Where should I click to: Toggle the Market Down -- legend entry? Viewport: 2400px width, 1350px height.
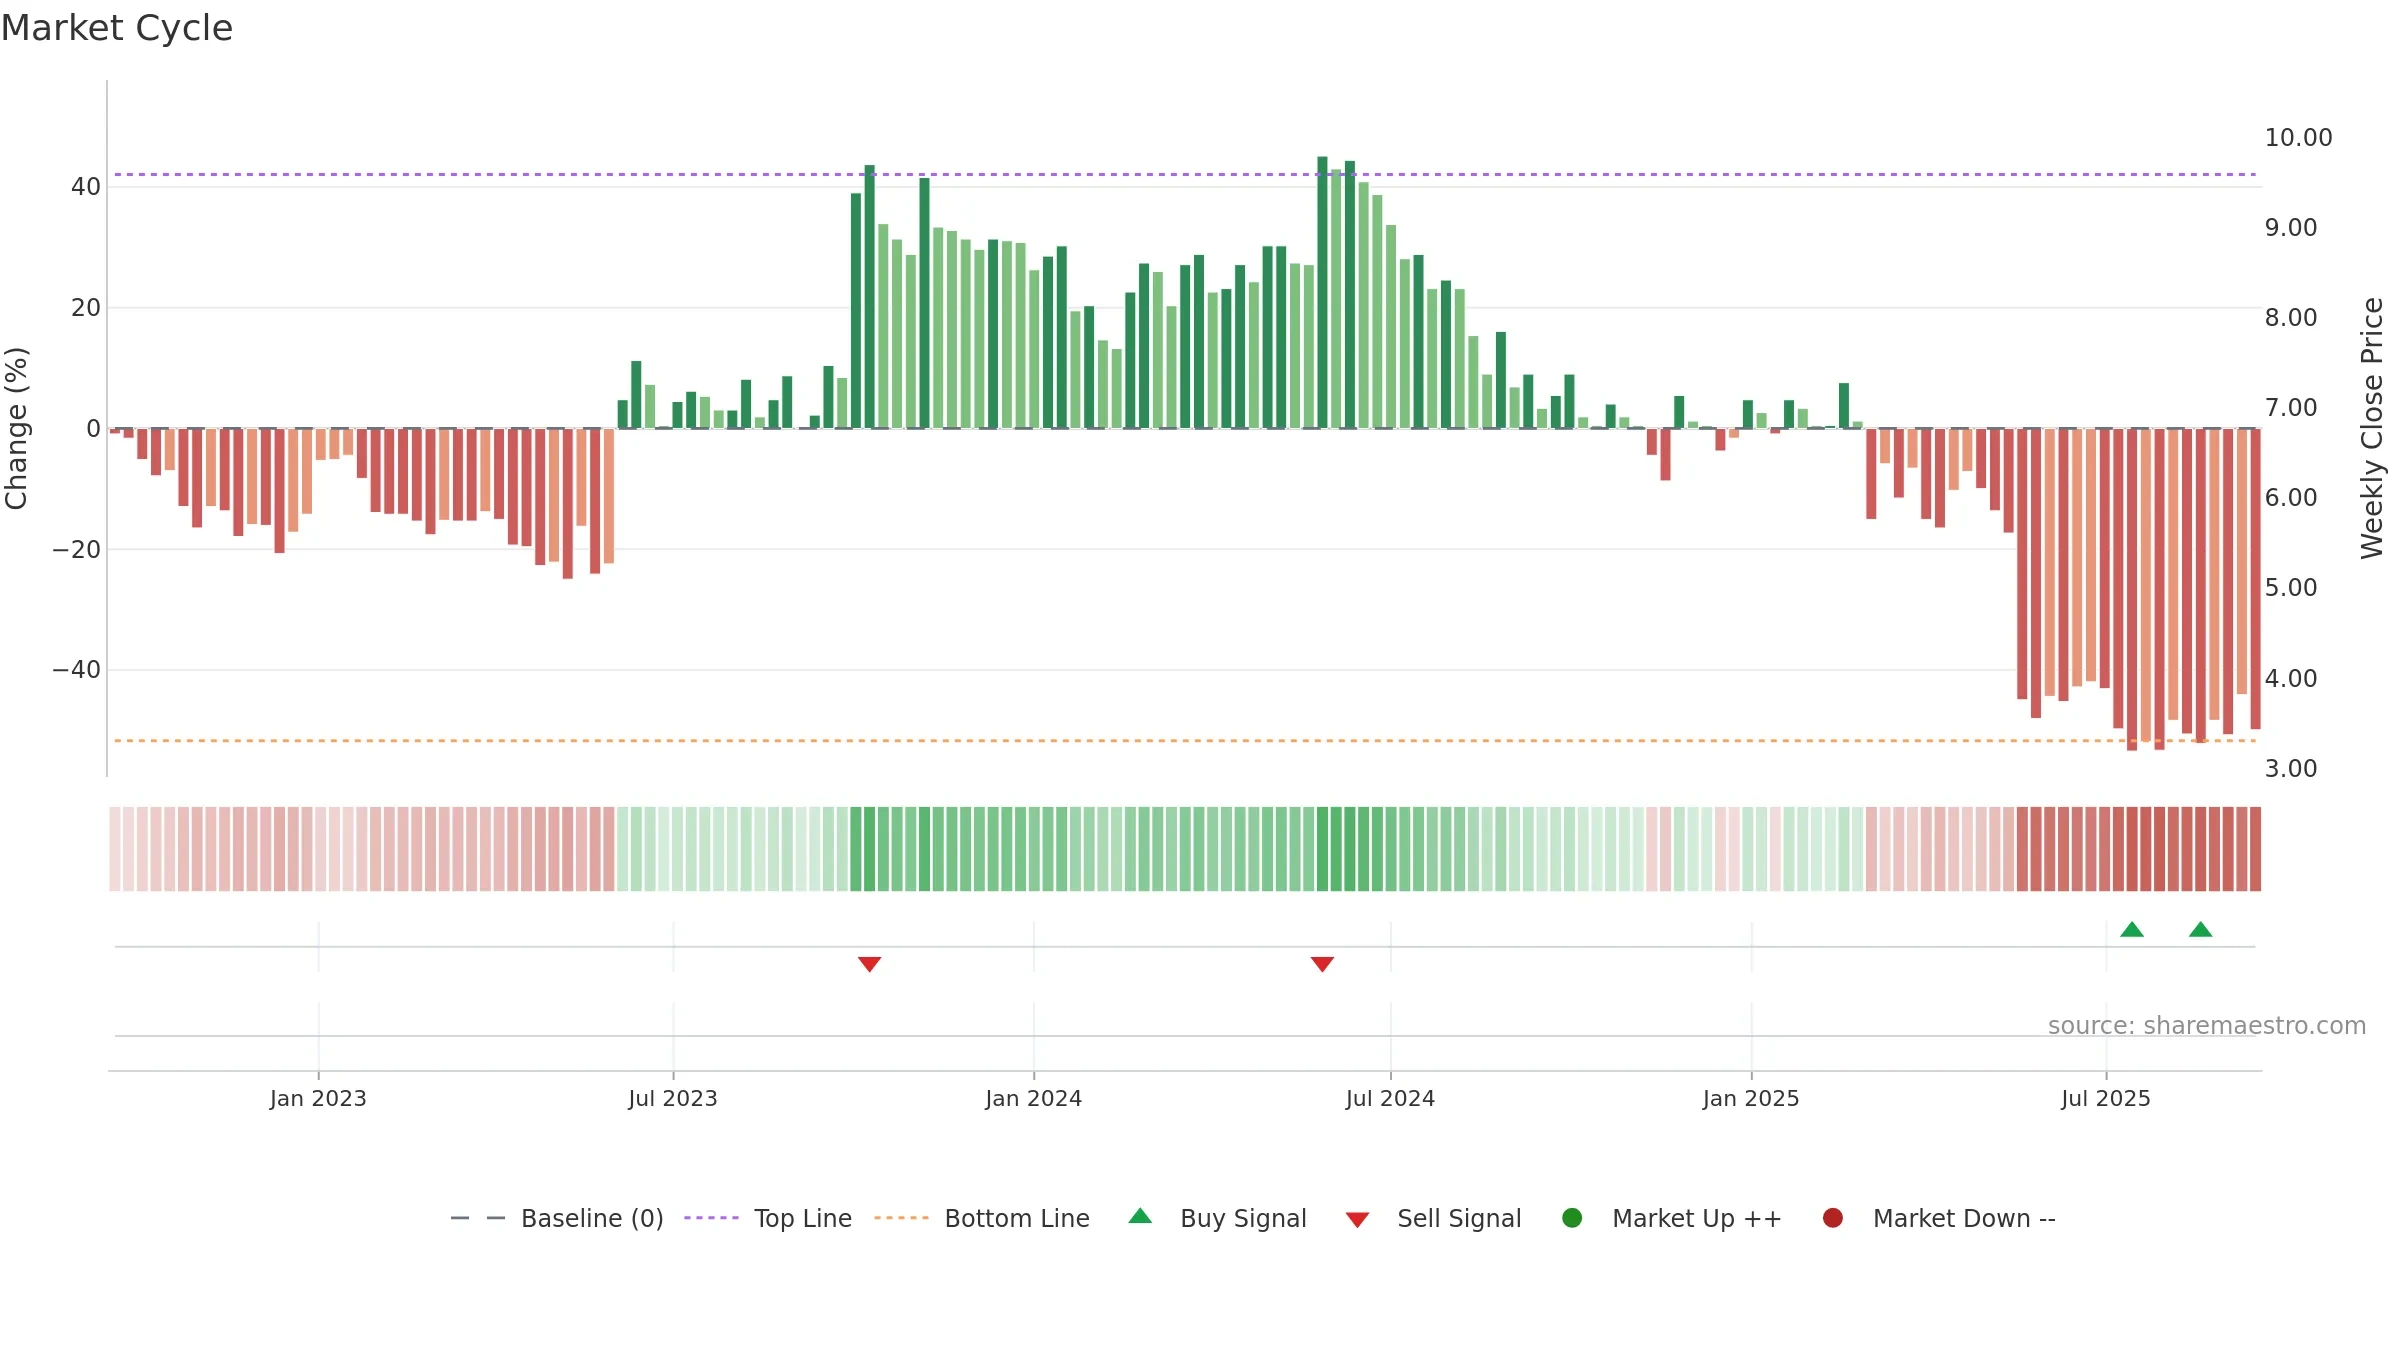click(1939, 1218)
